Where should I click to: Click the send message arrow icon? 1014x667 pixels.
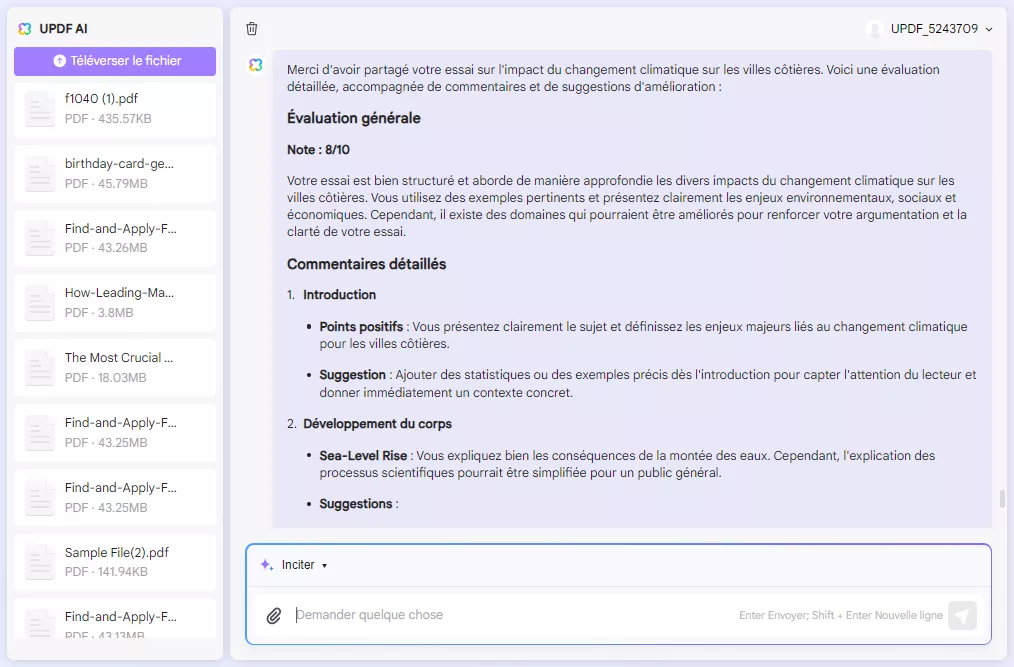coord(962,615)
